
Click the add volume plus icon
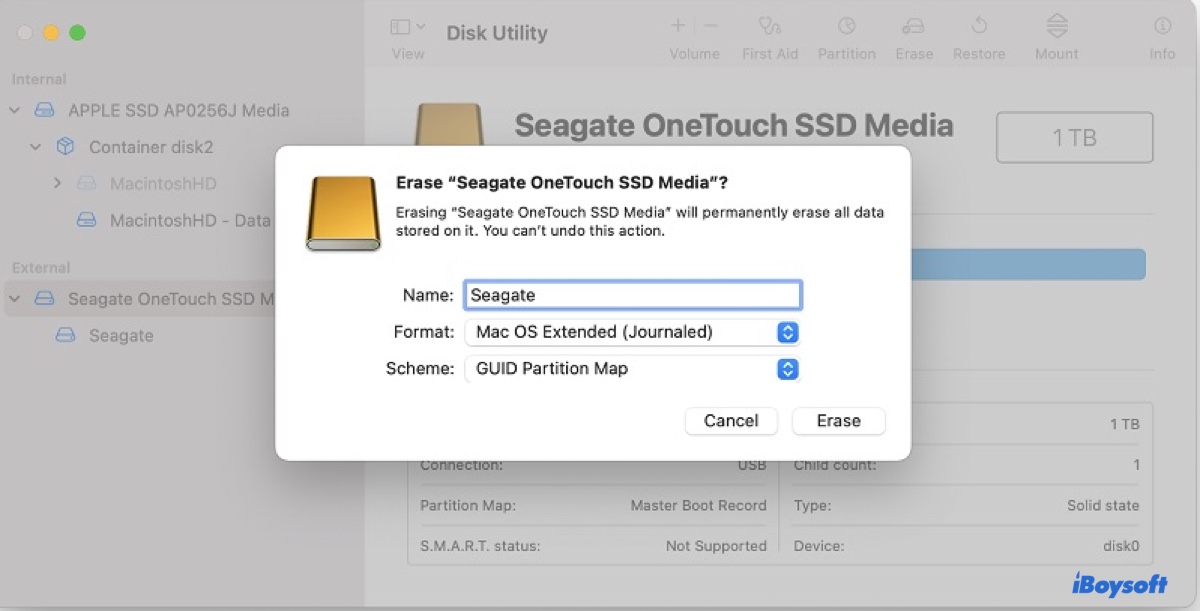pyautogui.click(x=678, y=26)
